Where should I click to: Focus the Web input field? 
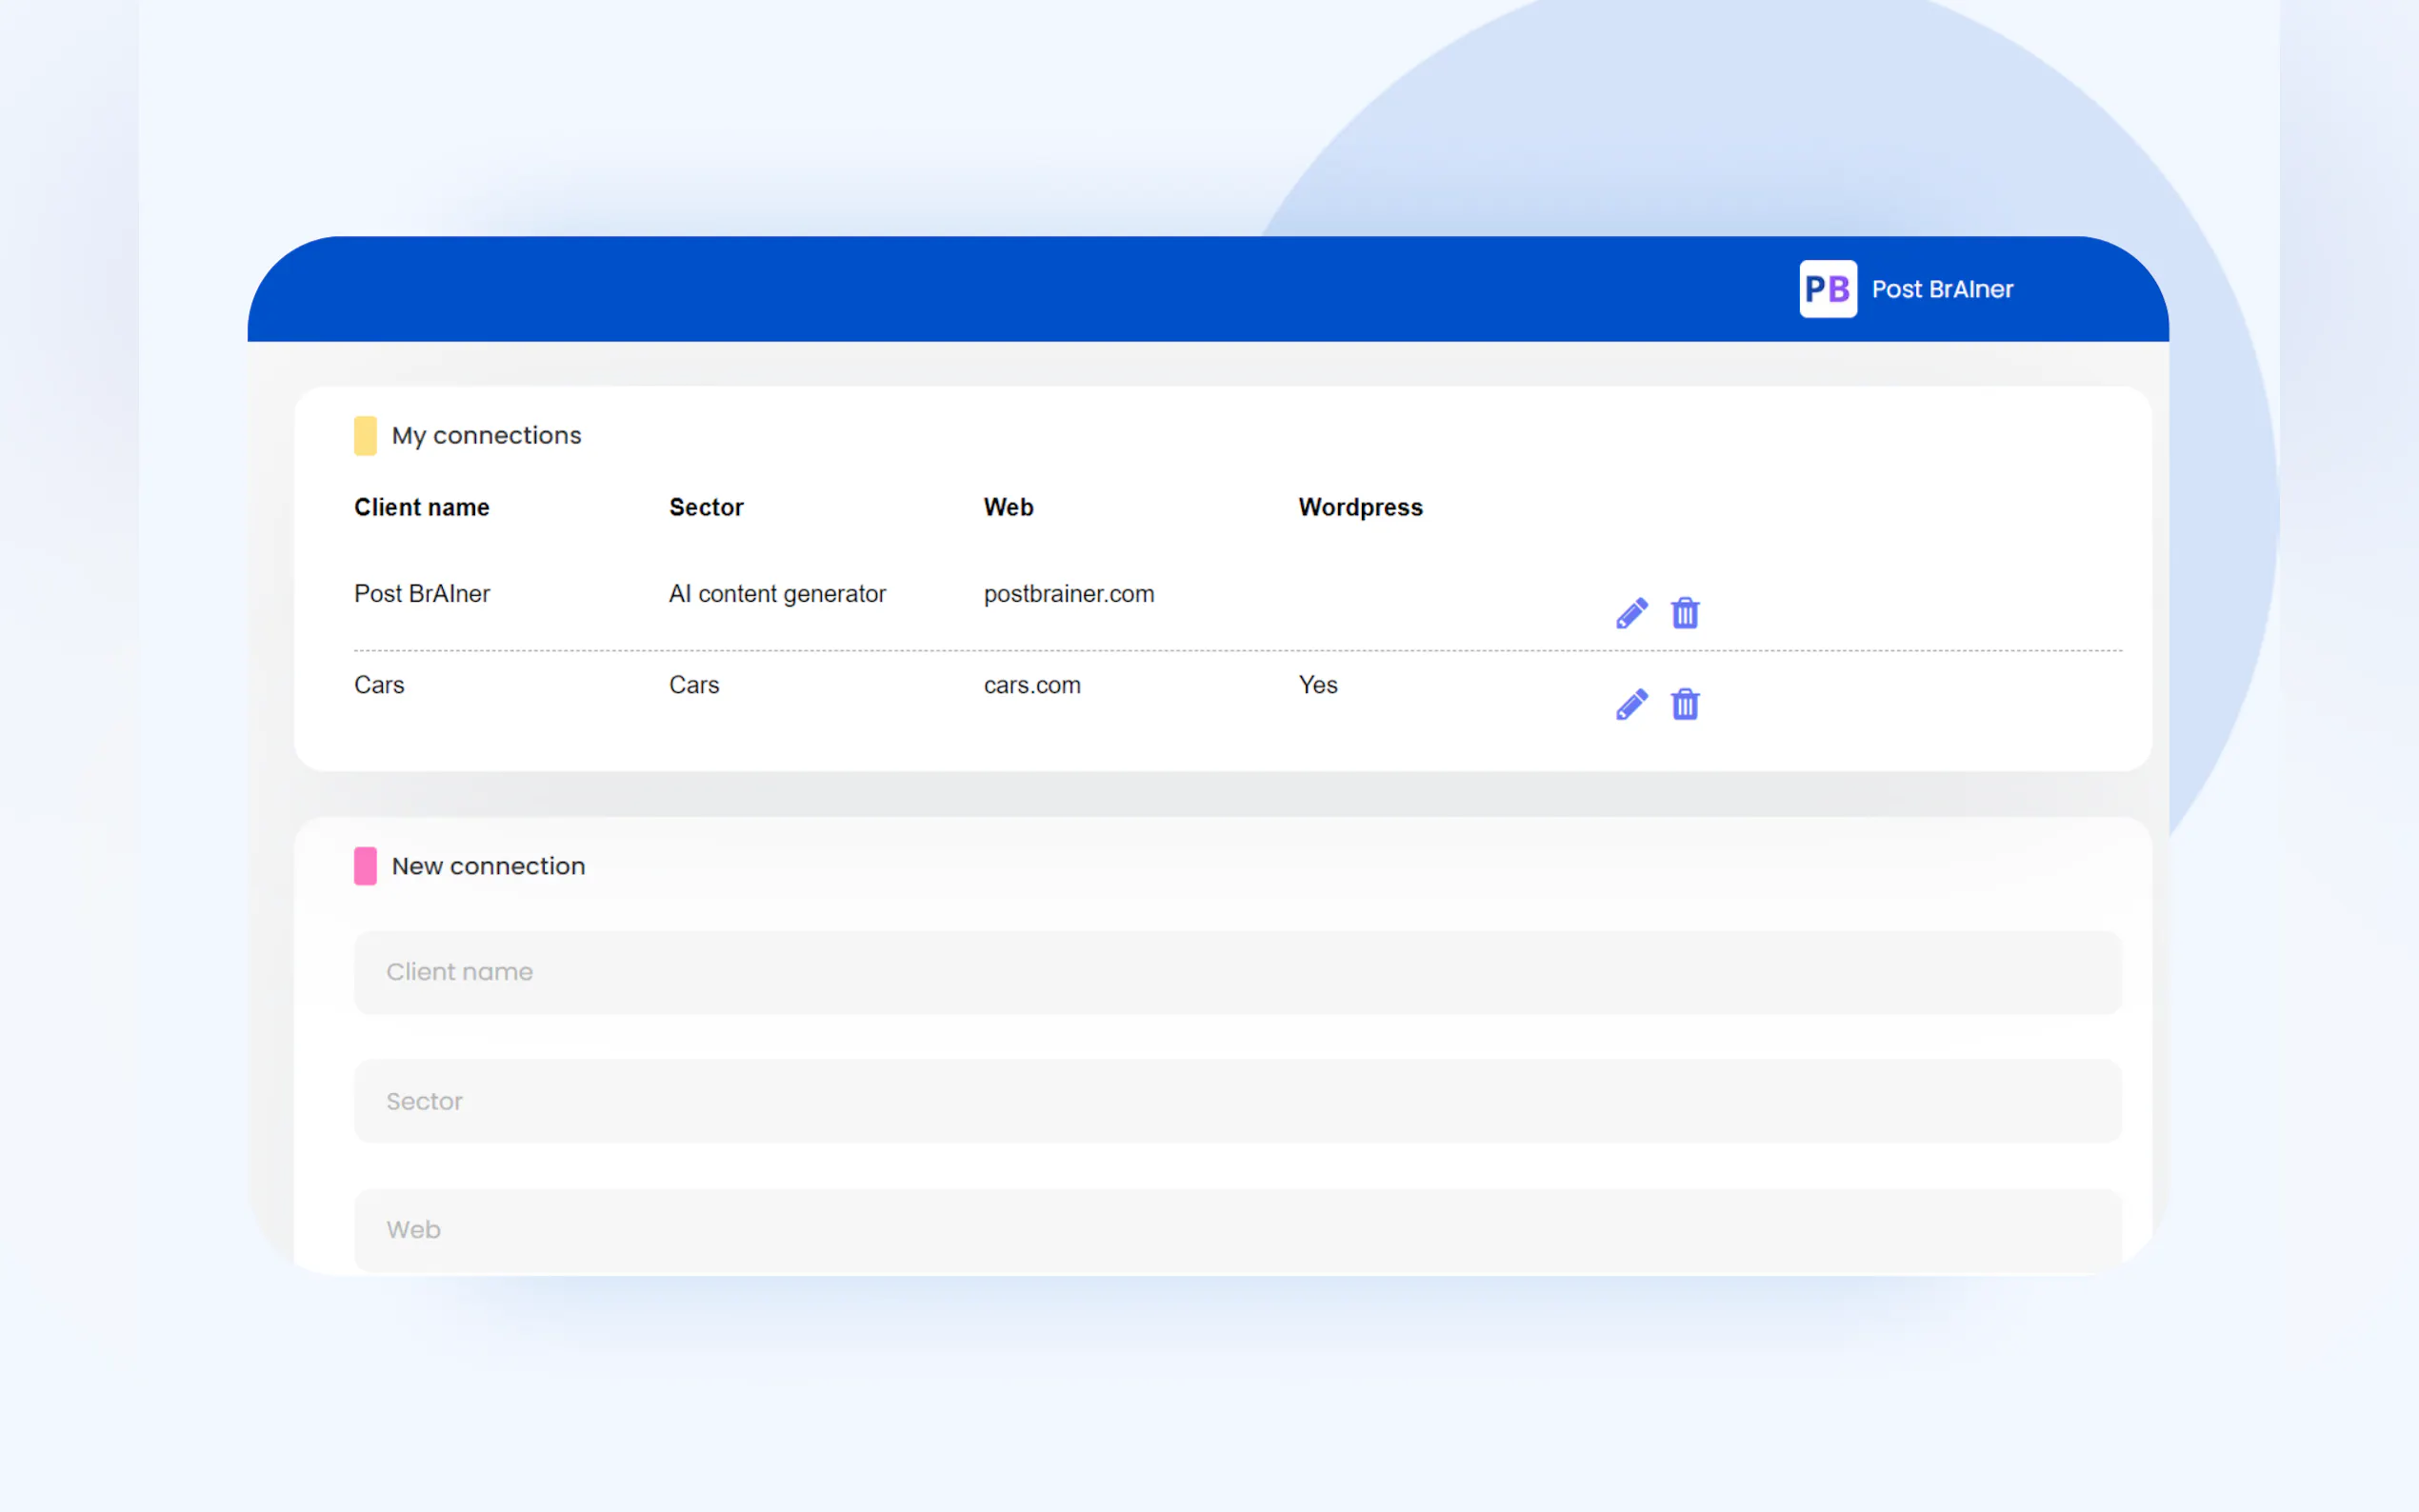tap(1237, 1229)
